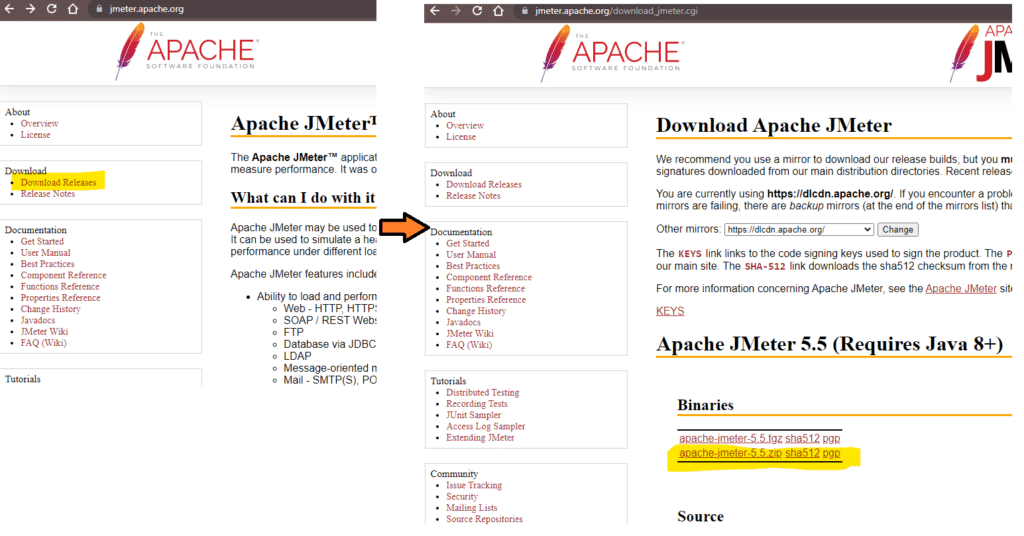This screenshot has width=1024, height=536.
Task: Reload page in left browser window
Action: 51,9
